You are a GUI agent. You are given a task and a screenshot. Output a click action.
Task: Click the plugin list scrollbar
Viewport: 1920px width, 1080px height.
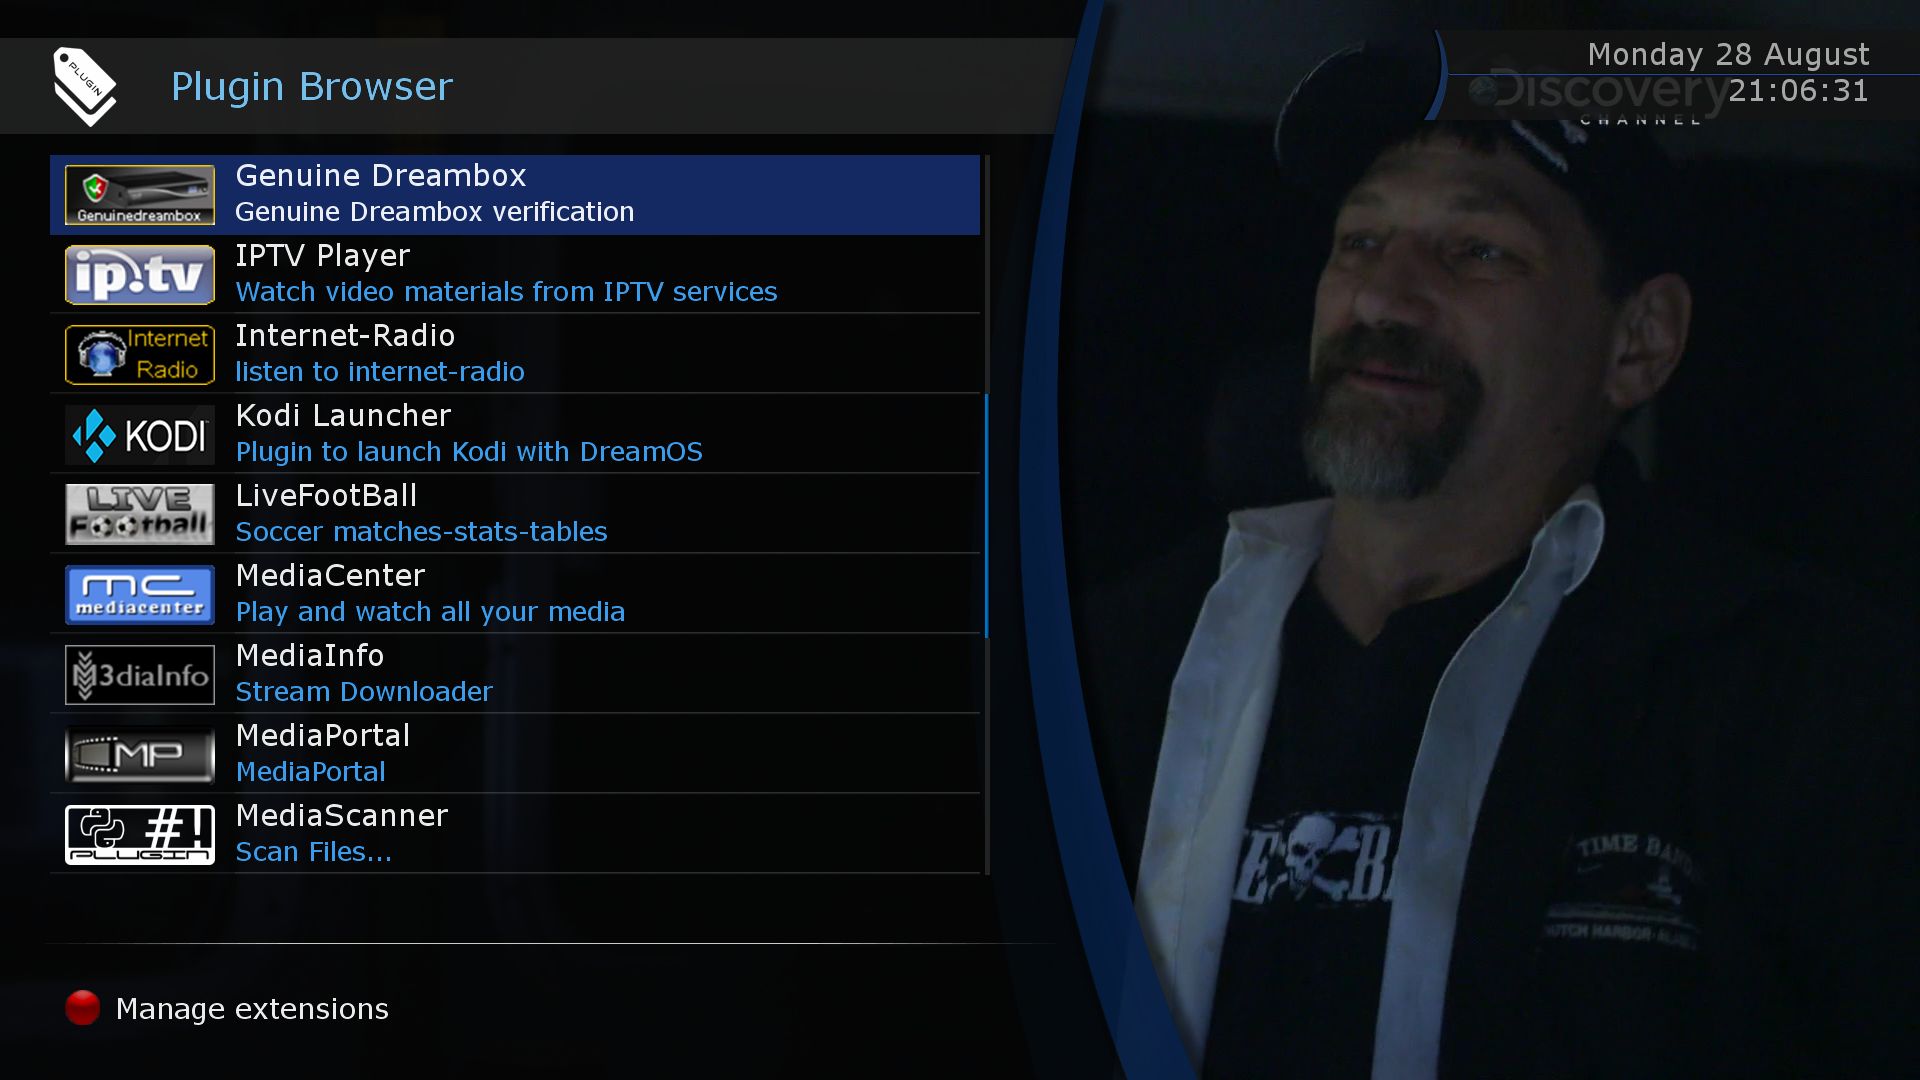tap(987, 515)
